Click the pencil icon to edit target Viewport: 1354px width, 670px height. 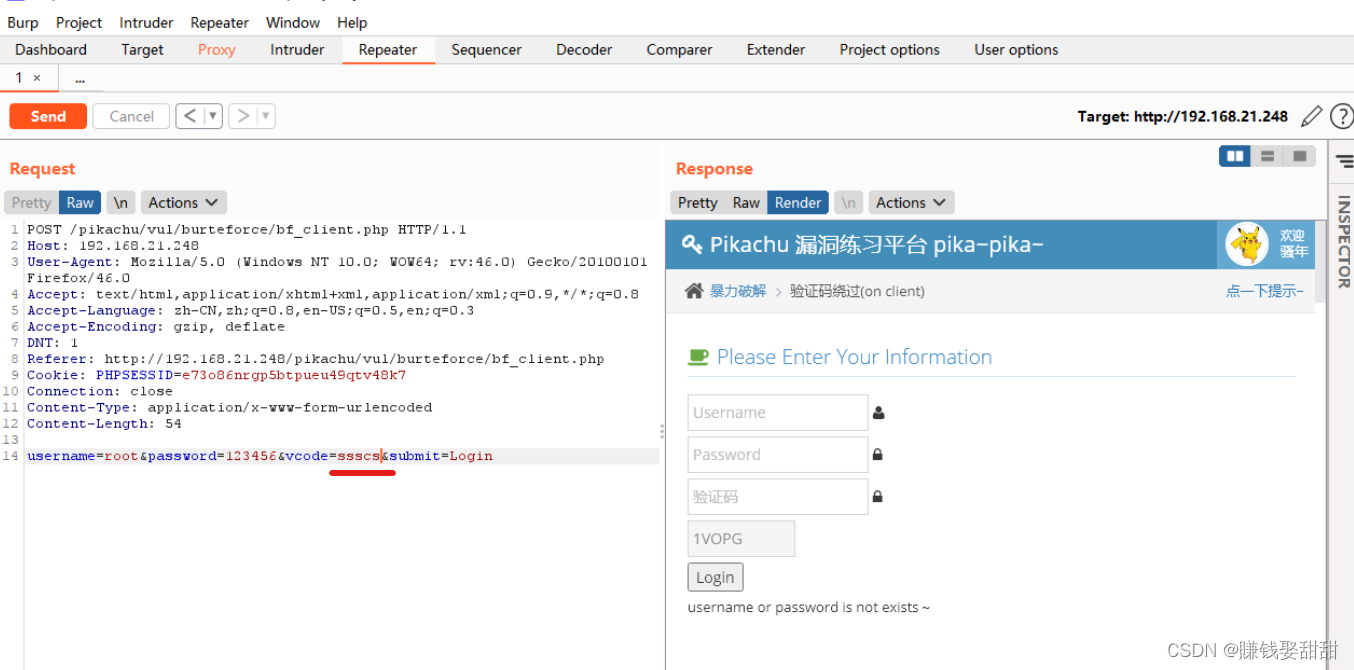click(x=1311, y=117)
